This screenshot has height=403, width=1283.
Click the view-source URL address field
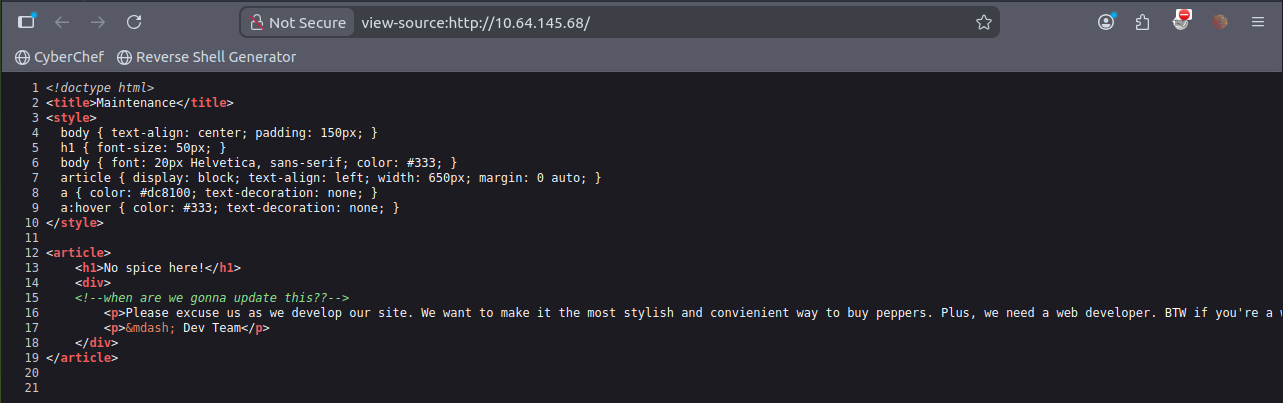pyautogui.click(x=600, y=22)
